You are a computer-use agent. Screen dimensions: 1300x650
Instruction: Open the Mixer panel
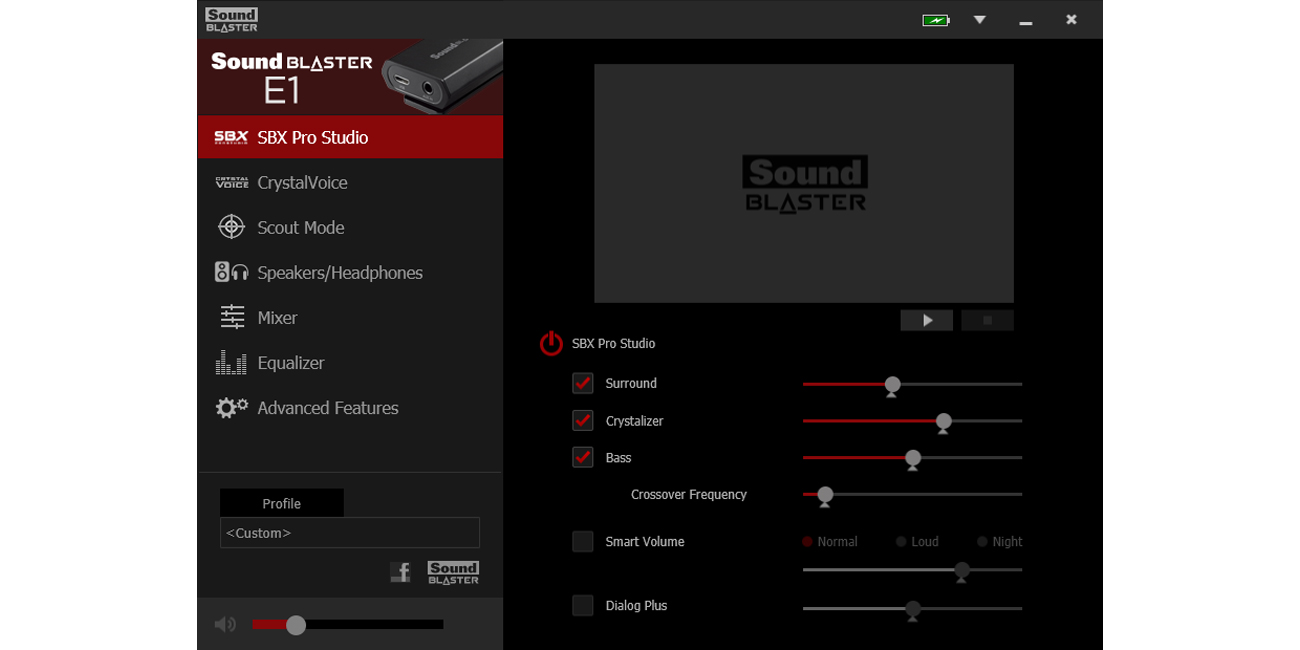coord(231,317)
